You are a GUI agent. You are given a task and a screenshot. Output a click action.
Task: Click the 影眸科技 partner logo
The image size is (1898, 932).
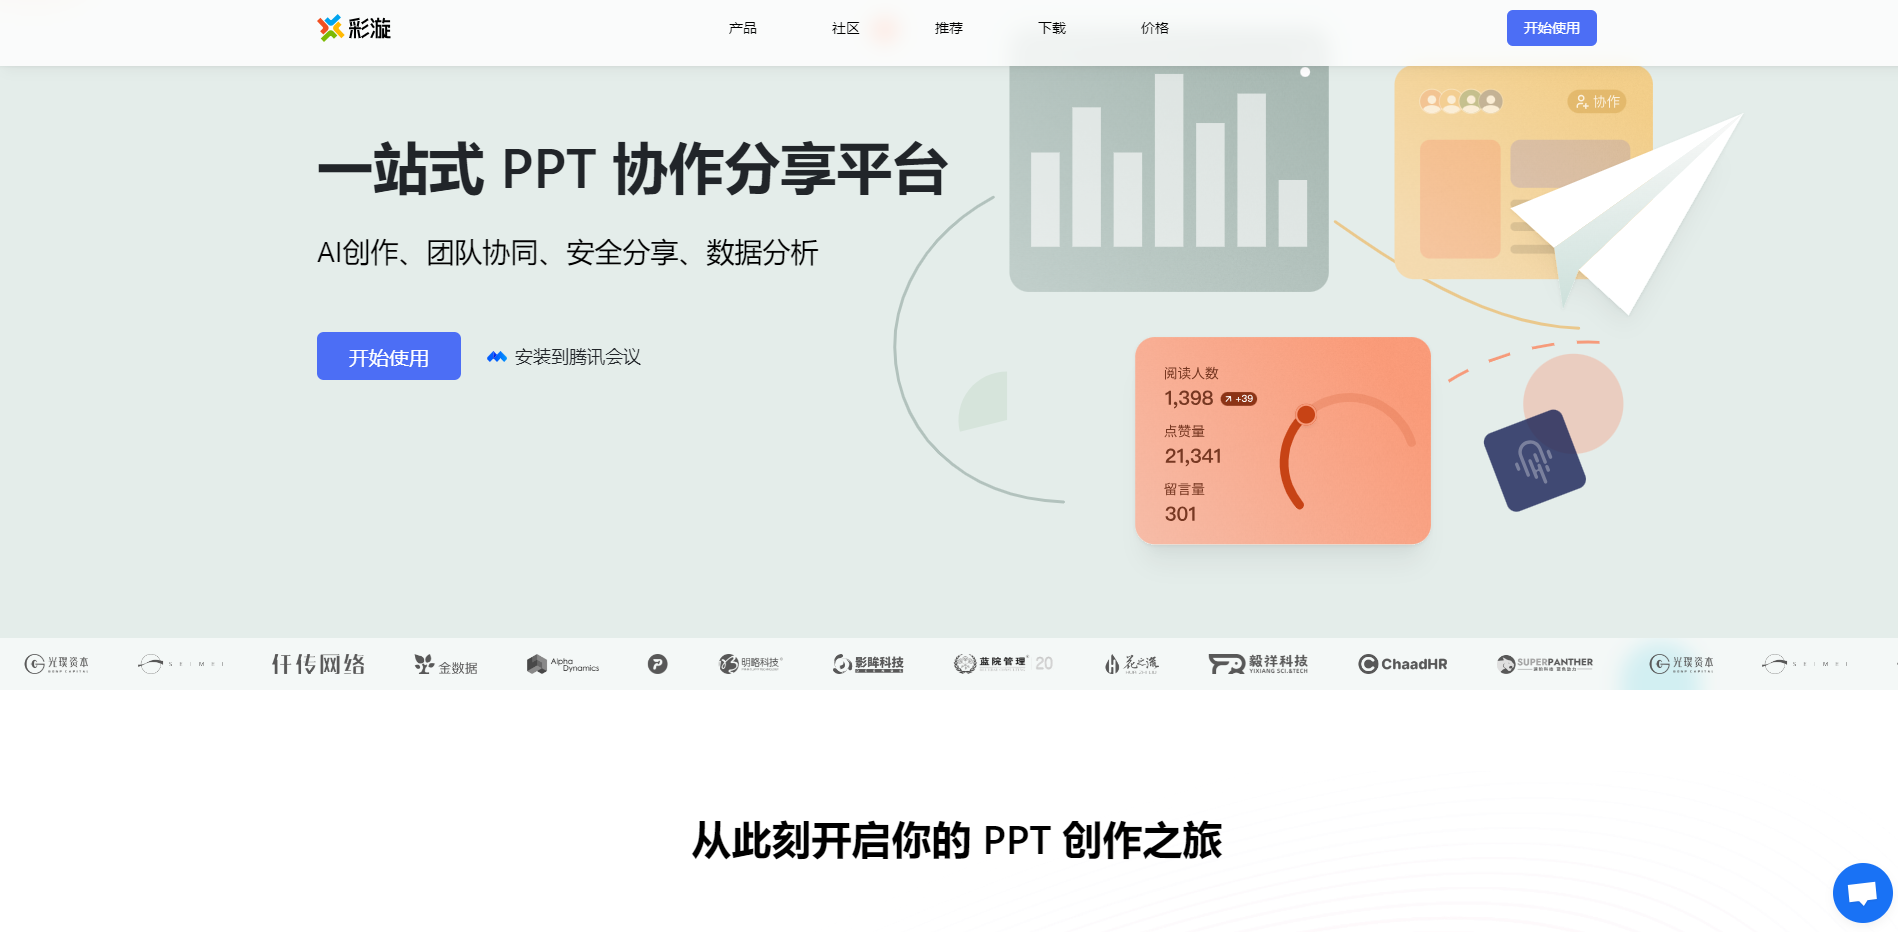pyautogui.click(x=868, y=663)
